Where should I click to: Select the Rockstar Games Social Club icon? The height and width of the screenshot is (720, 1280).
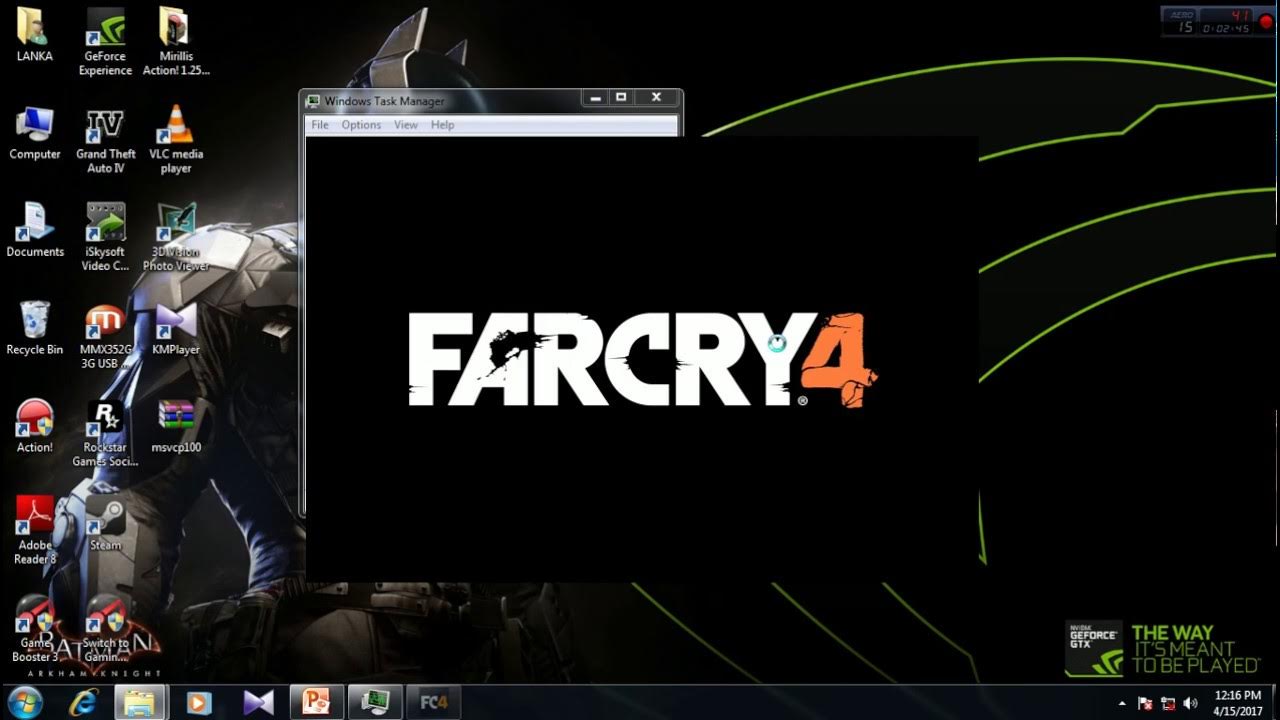pyautogui.click(x=105, y=434)
